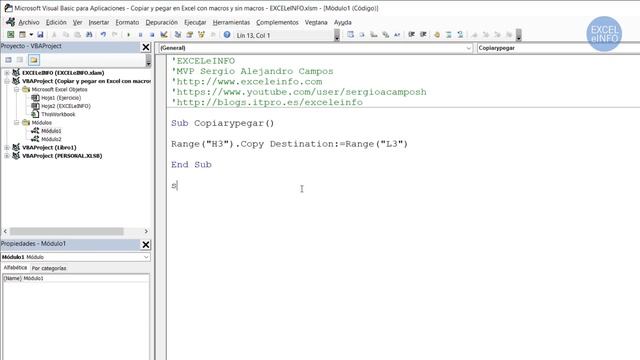Open the Ayuda menu
This screenshot has width=640, height=360.
point(342,22)
